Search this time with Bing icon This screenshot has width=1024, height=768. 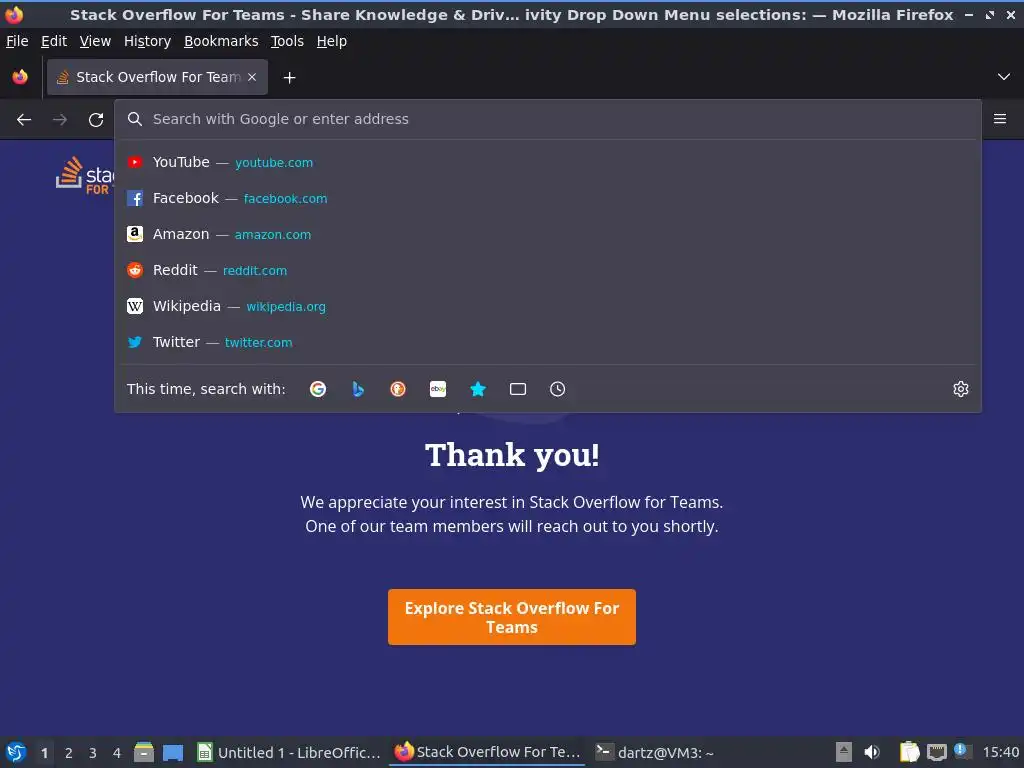click(x=358, y=389)
